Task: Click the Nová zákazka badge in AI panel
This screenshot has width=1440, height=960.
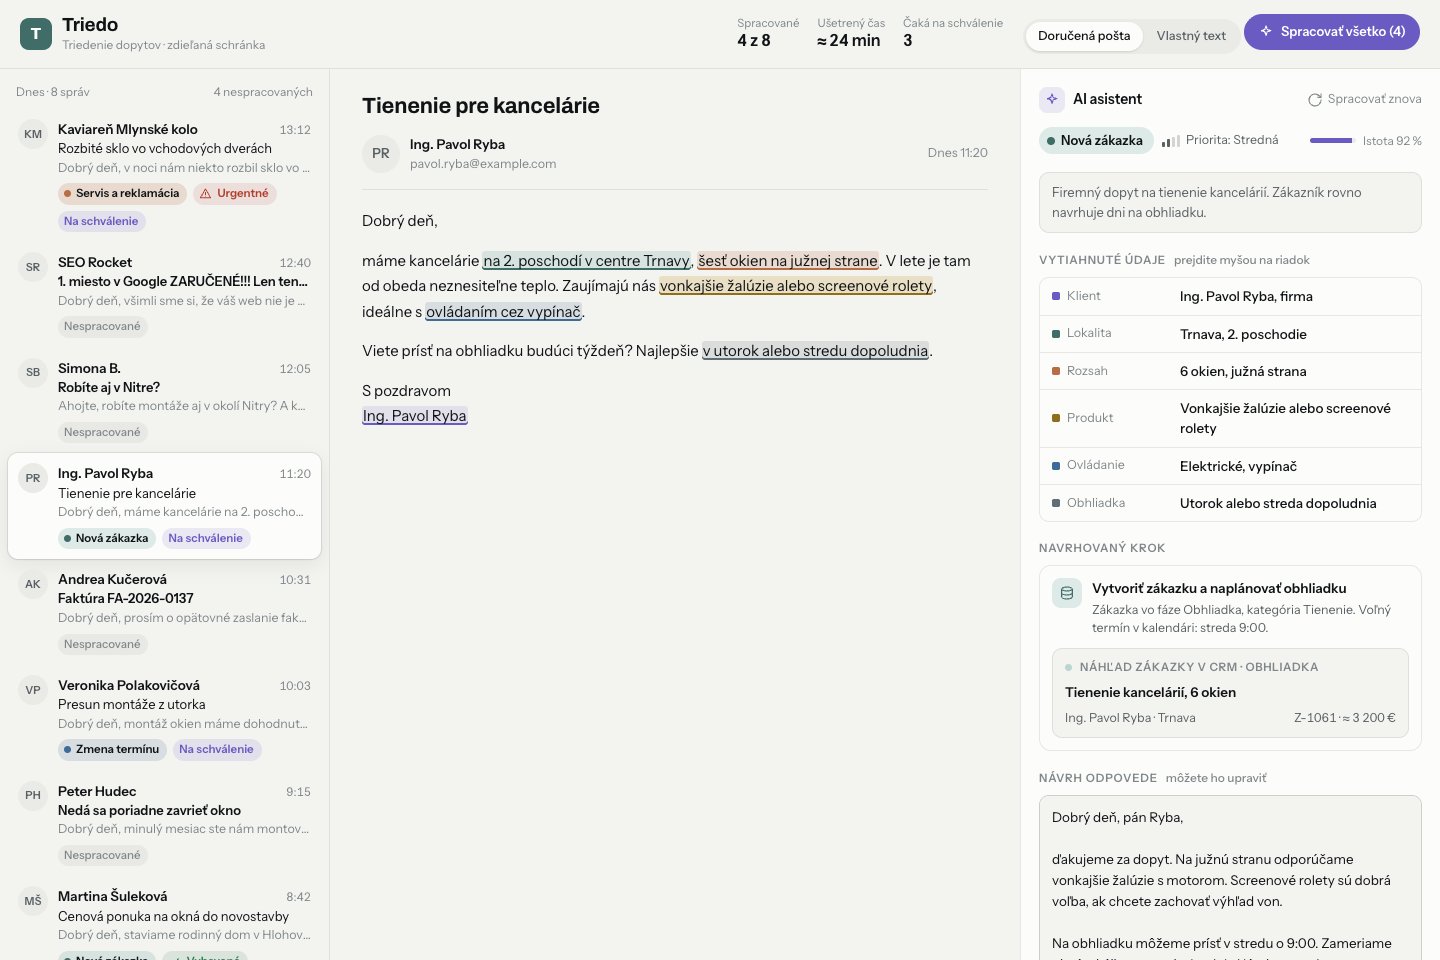Action: pyautogui.click(x=1096, y=141)
